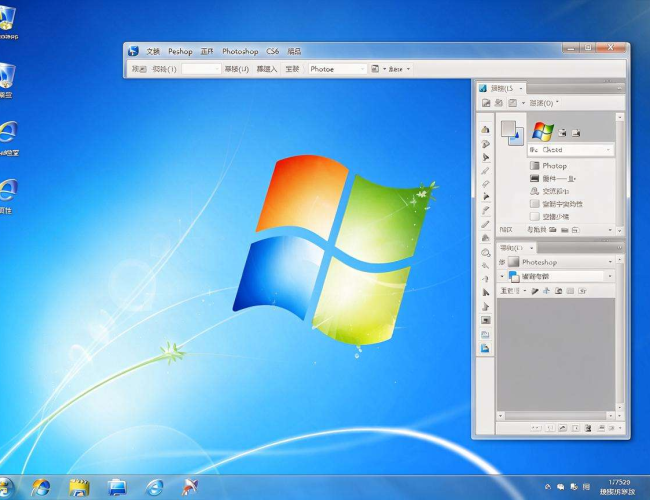Viewport: 650px width, 500px height.
Task: Click the blue cross icon in the lower panel toolbar
Action: coord(546,291)
